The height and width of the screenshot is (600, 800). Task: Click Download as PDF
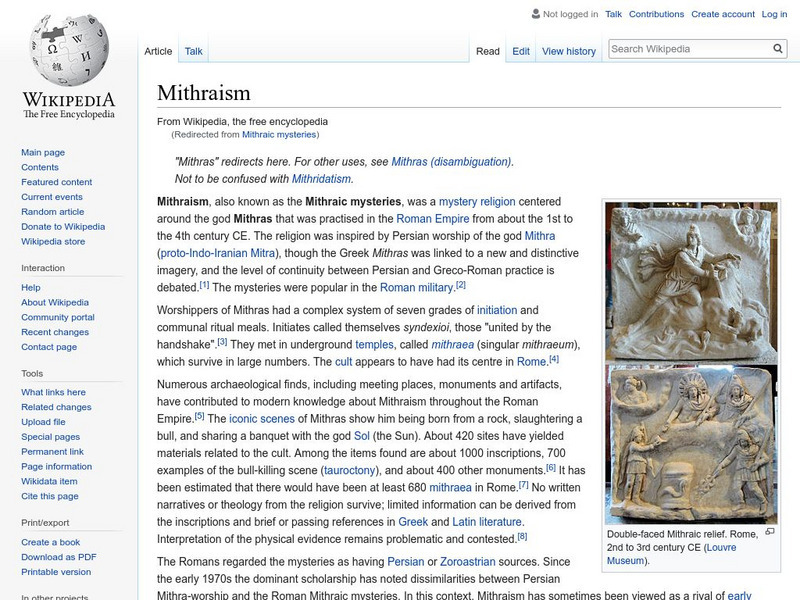(59, 557)
